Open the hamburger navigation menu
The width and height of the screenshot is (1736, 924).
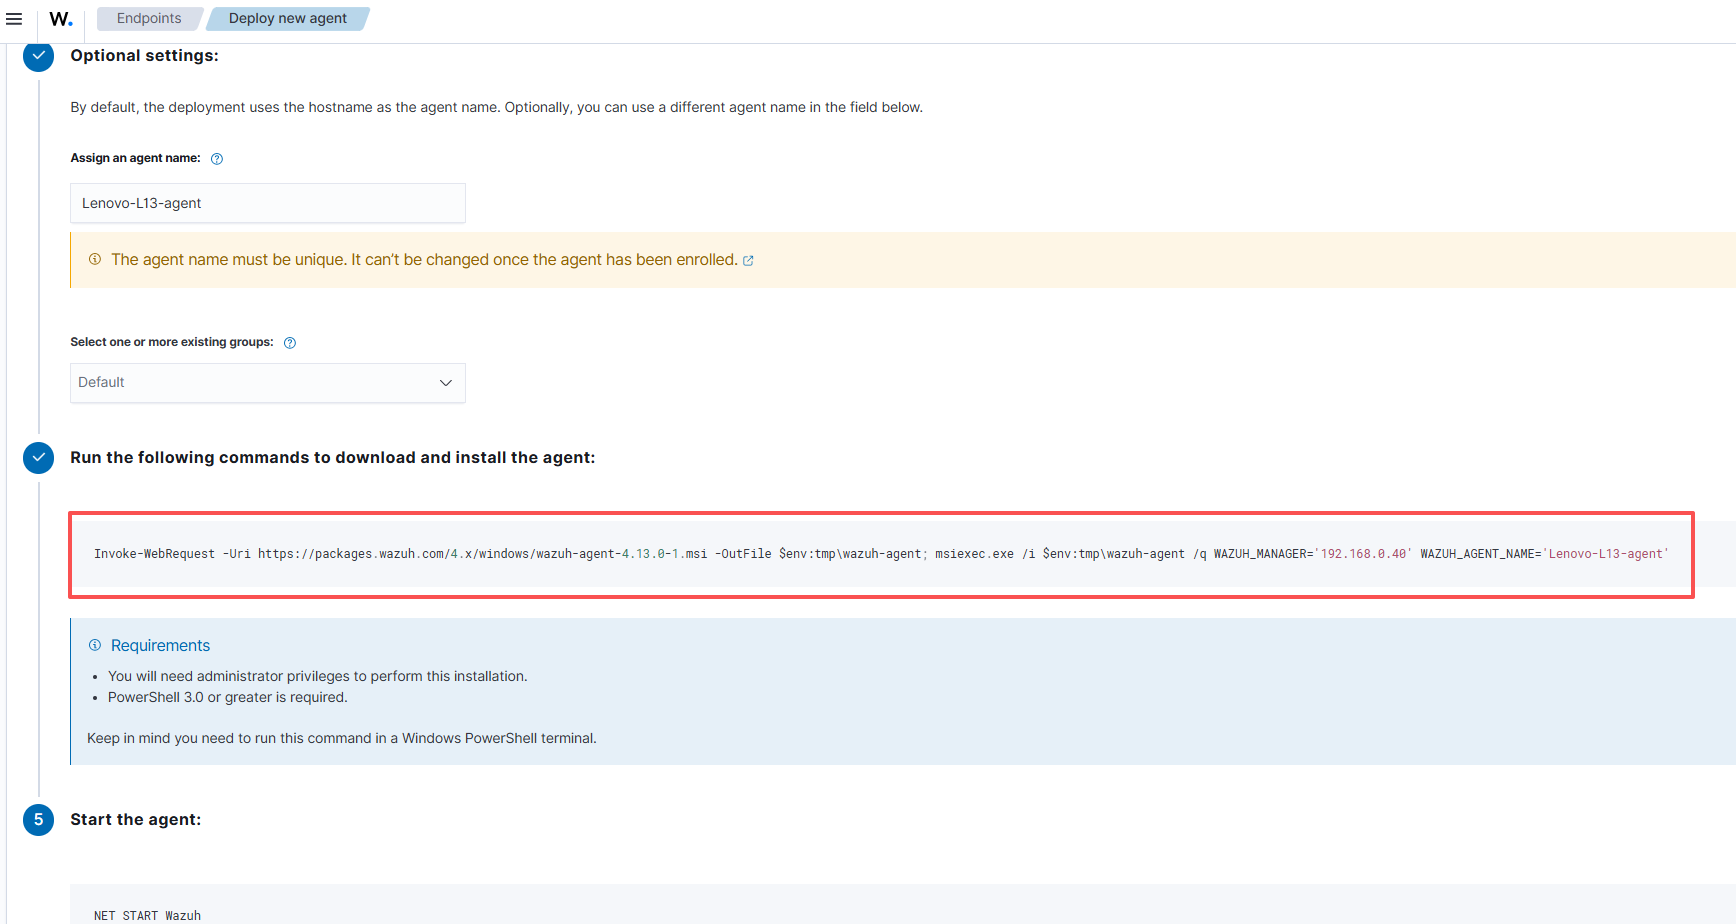click(x=14, y=19)
